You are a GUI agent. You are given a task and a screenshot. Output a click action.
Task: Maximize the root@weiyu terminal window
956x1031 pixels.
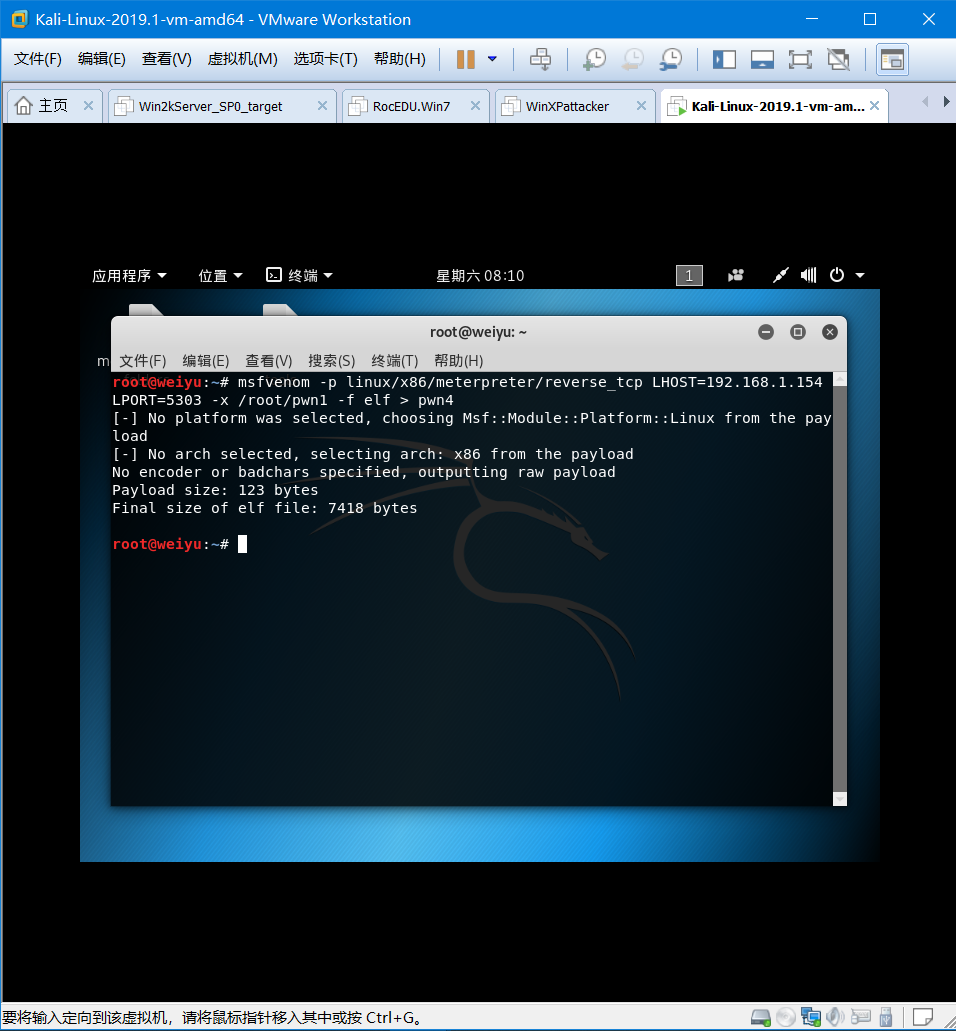(x=798, y=332)
